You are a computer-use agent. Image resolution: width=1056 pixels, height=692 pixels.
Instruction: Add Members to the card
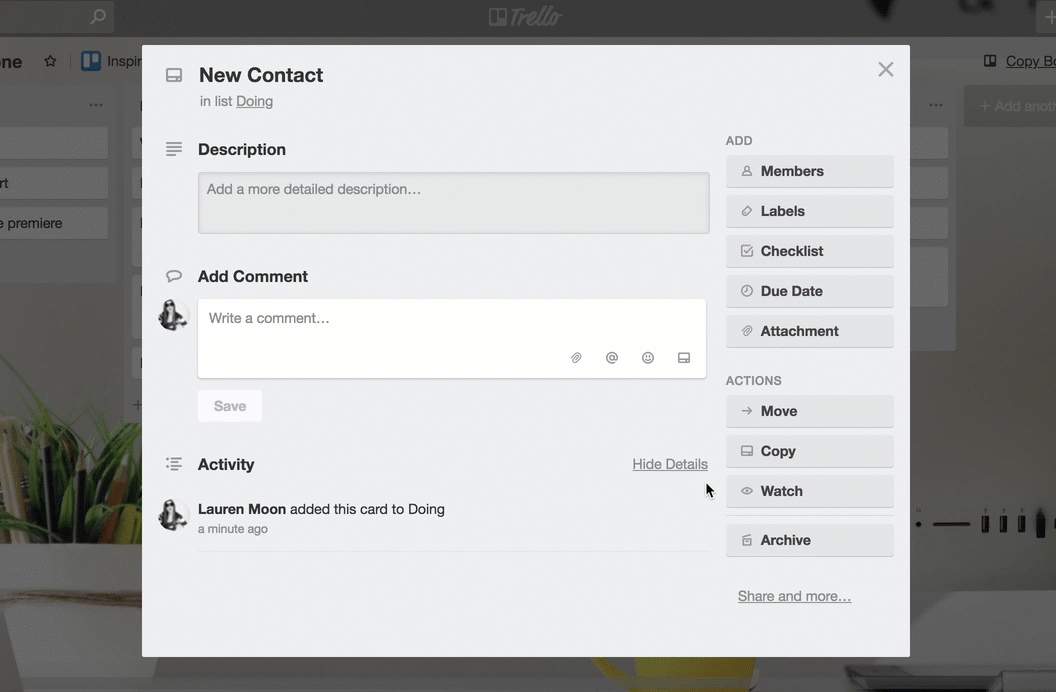pos(809,171)
